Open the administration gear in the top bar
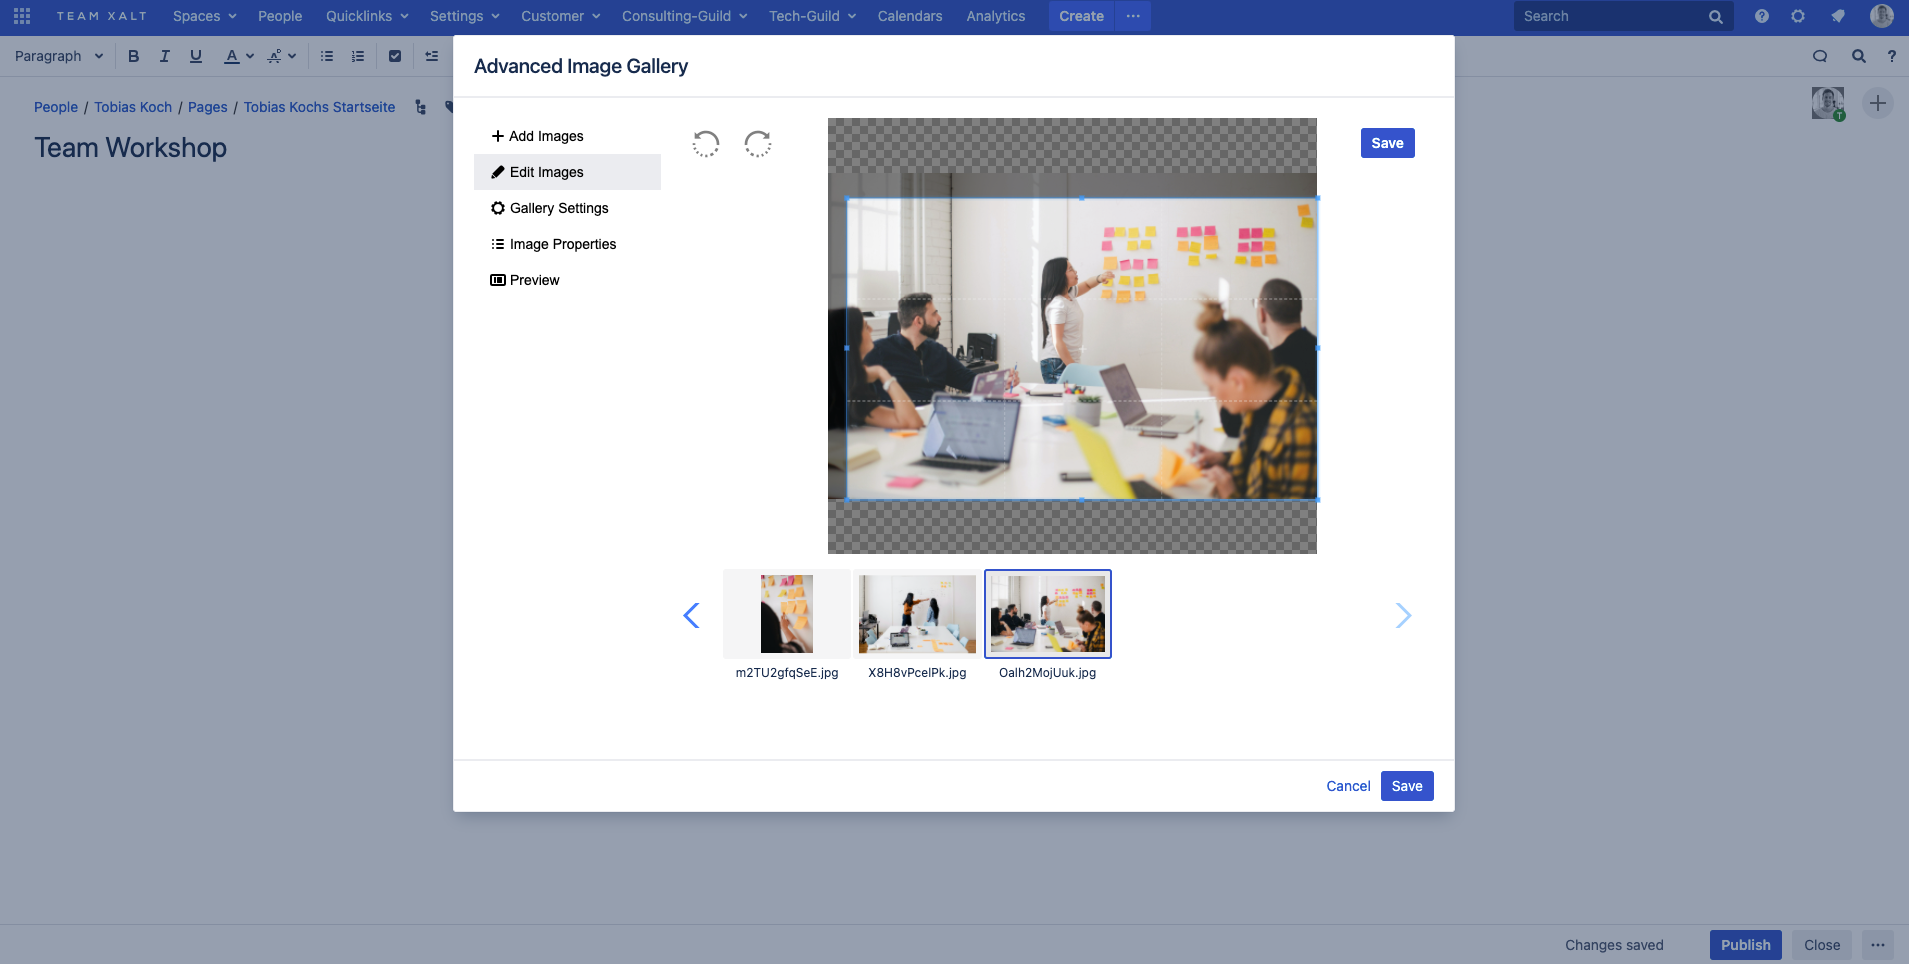Screen dimensions: 1909x964 click(x=1798, y=16)
